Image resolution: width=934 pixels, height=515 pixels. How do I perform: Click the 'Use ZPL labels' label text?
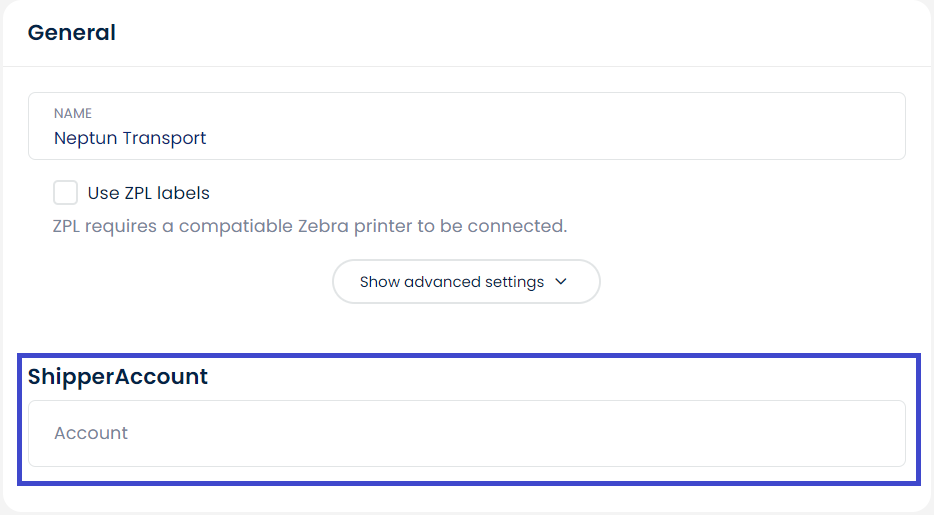point(149,193)
